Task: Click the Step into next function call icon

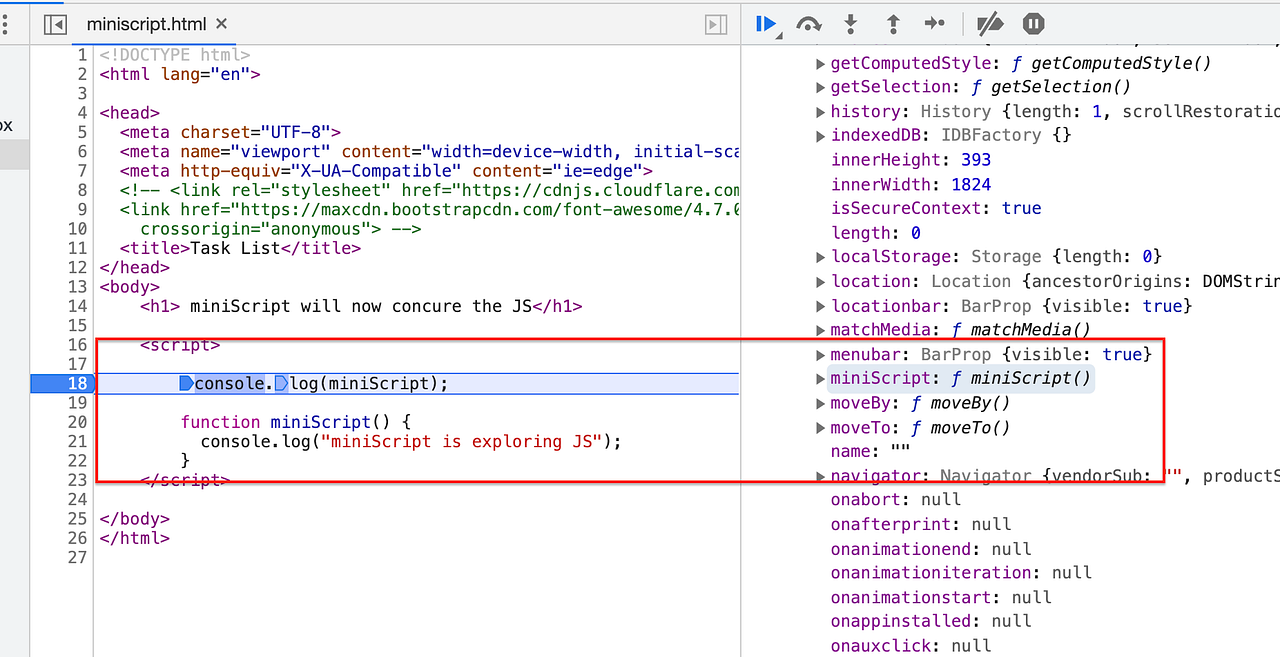Action: [x=850, y=23]
